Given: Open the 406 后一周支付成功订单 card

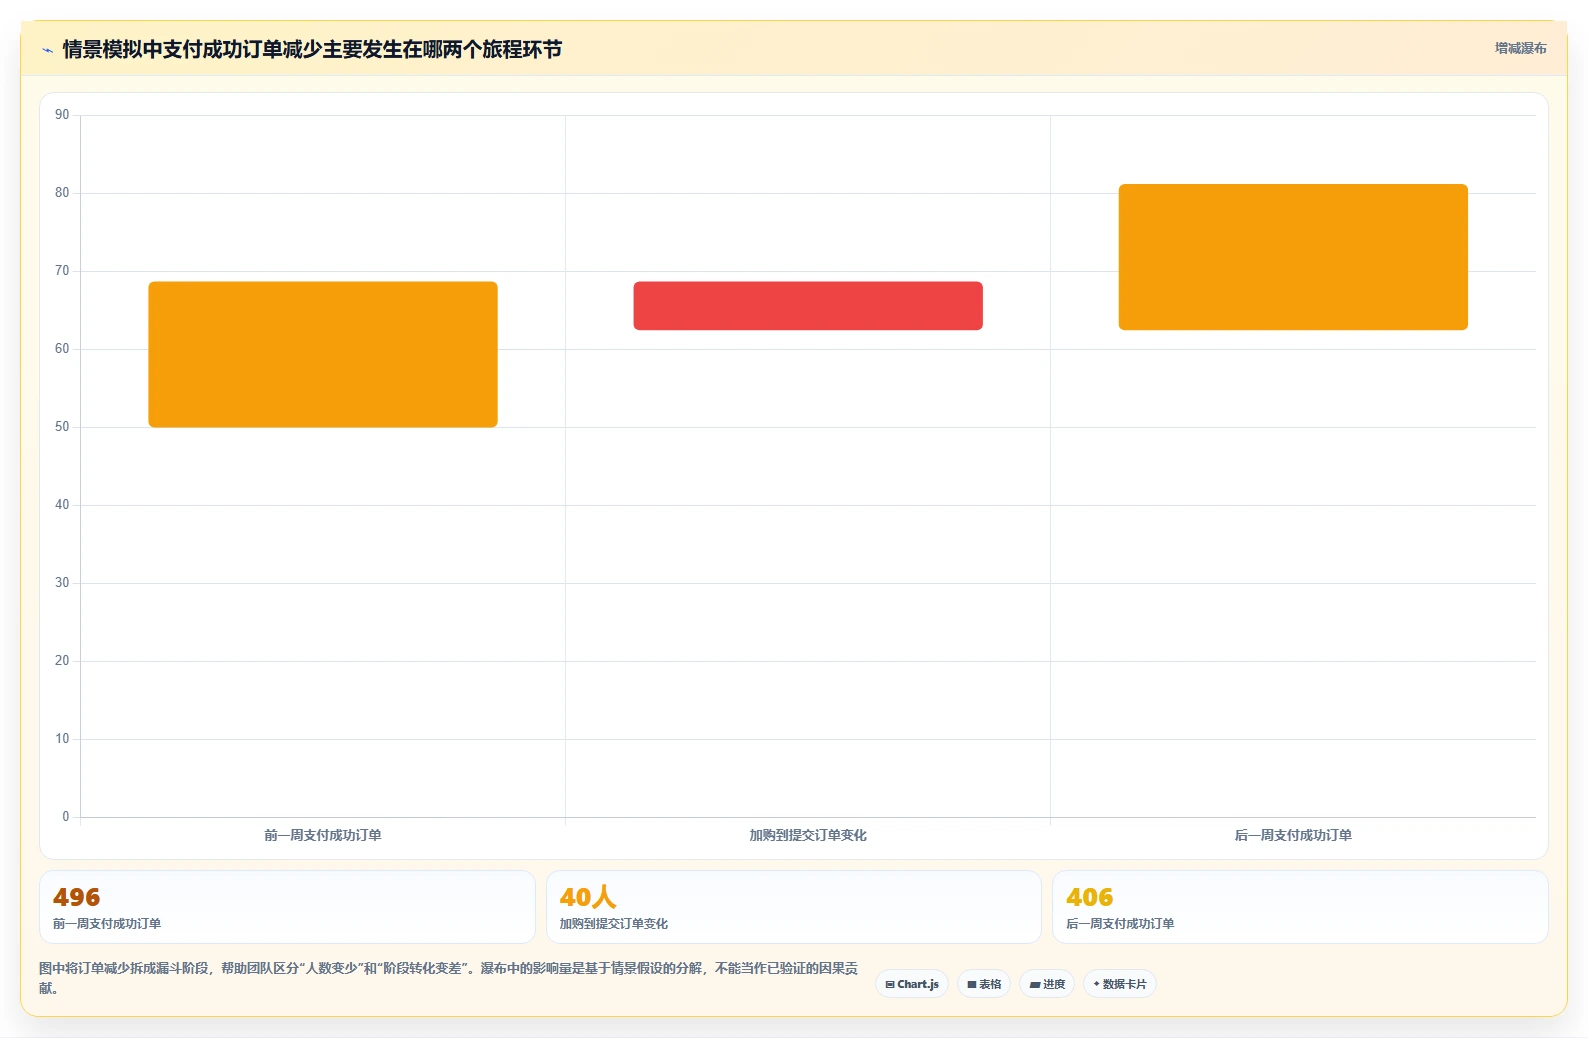Looking at the screenshot, I should tap(1300, 907).
